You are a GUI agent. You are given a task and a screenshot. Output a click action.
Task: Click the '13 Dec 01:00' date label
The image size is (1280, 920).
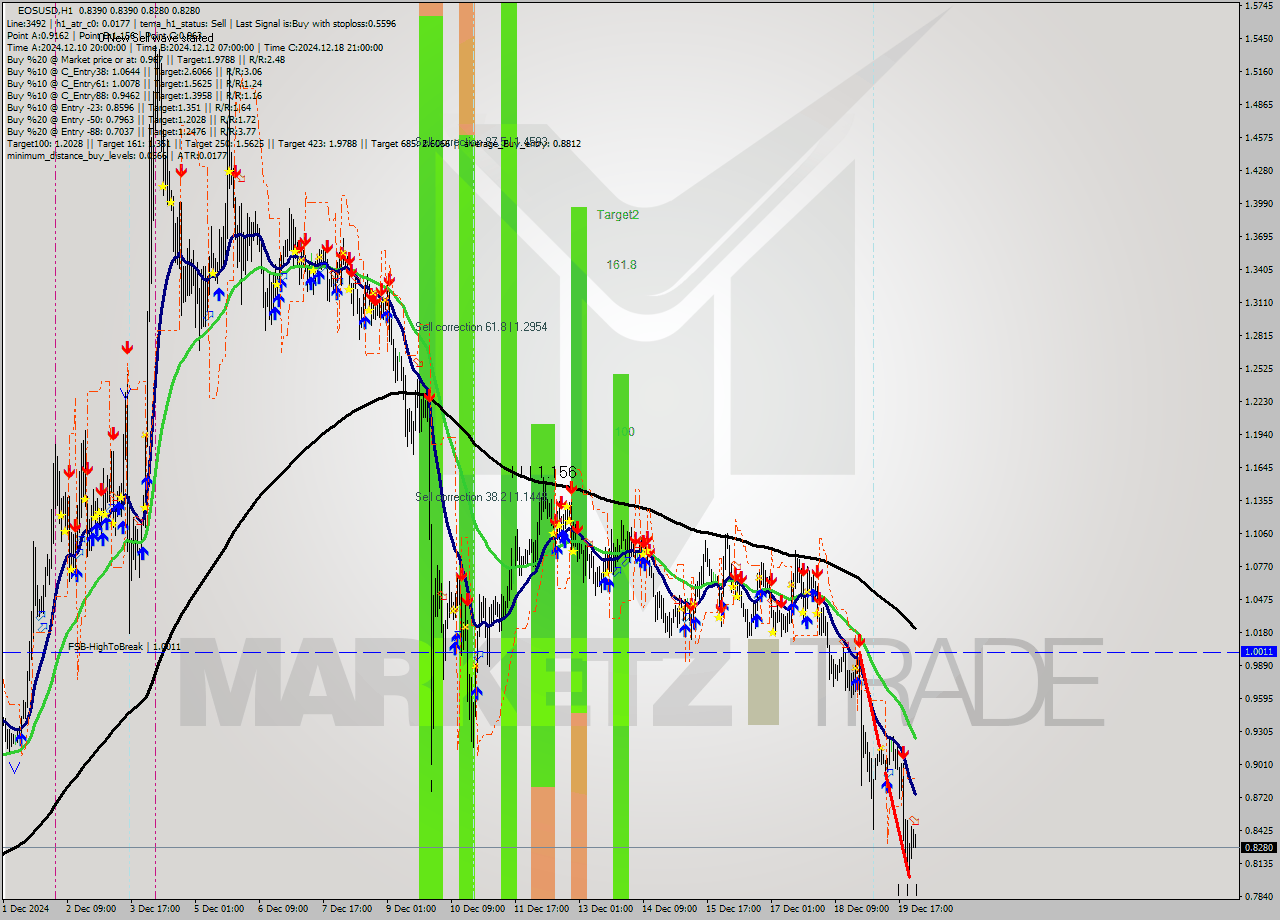coord(607,909)
